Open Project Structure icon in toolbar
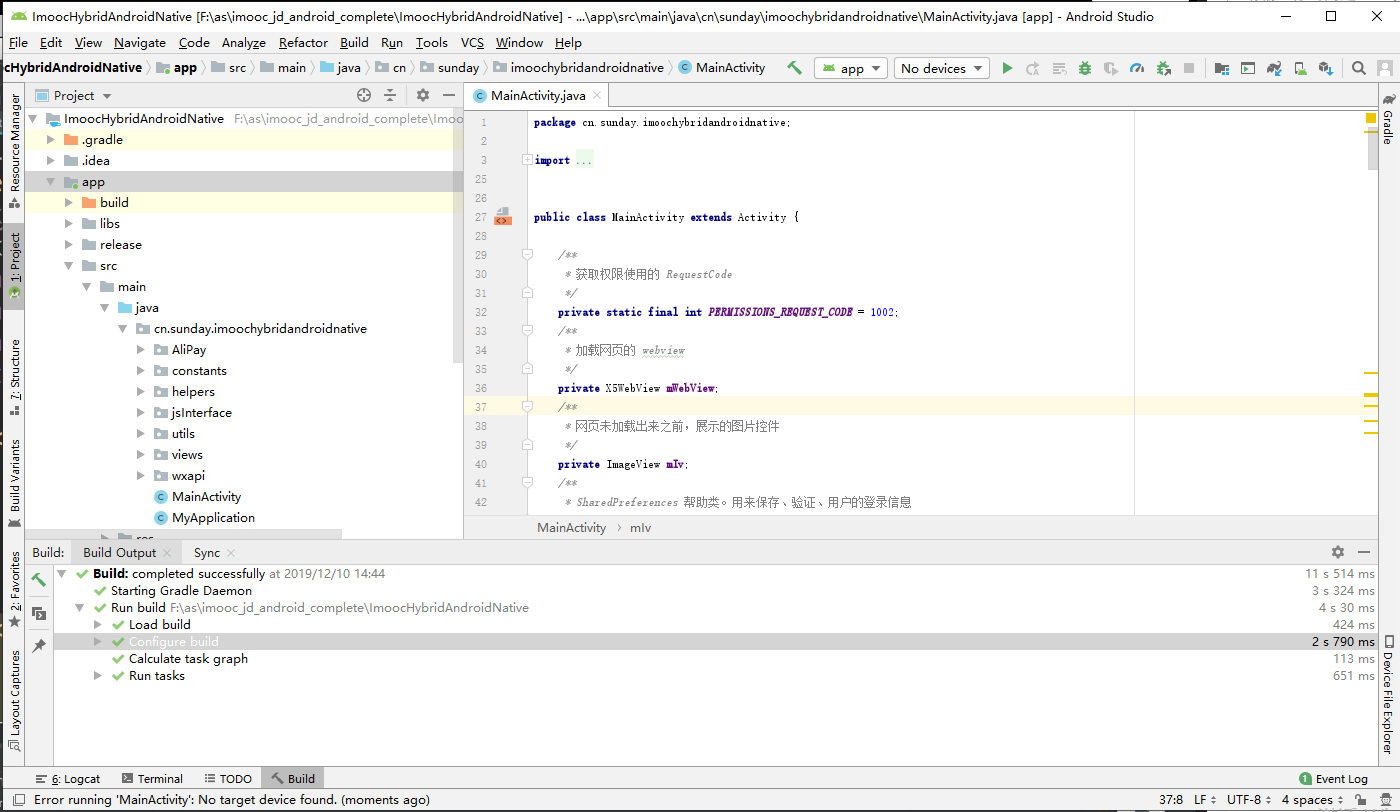 point(1222,68)
